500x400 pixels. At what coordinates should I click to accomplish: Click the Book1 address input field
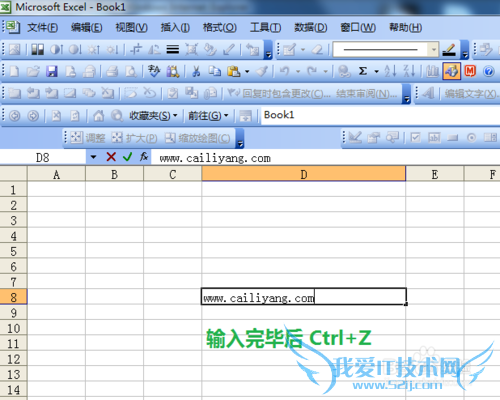[380, 115]
